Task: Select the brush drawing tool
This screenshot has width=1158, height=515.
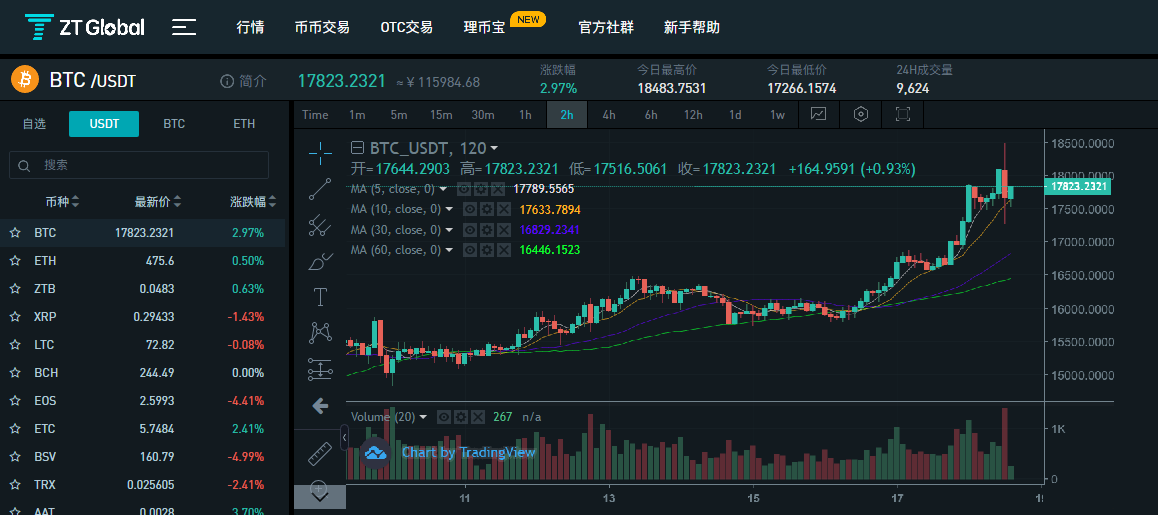Action: tap(320, 261)
